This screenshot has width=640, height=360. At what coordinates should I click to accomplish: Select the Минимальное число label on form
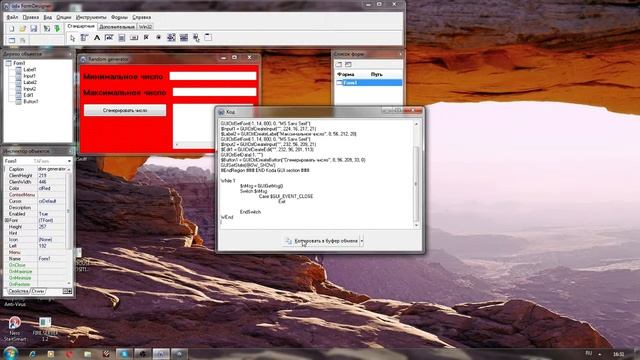click(123, 76)
